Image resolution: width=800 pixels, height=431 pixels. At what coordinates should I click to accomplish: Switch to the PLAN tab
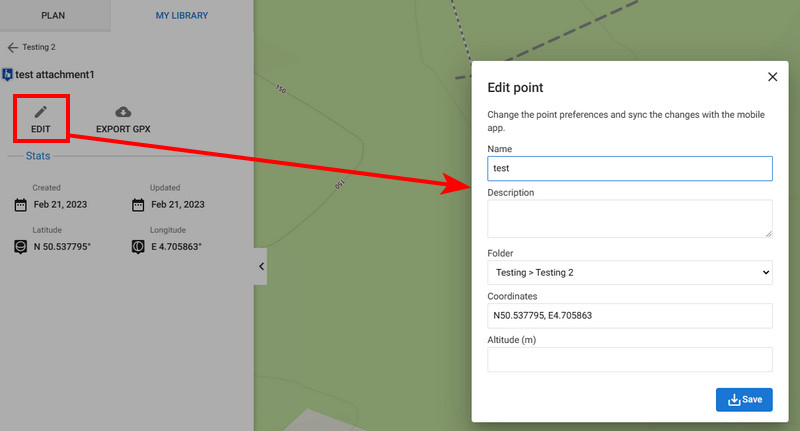(55, 15)
